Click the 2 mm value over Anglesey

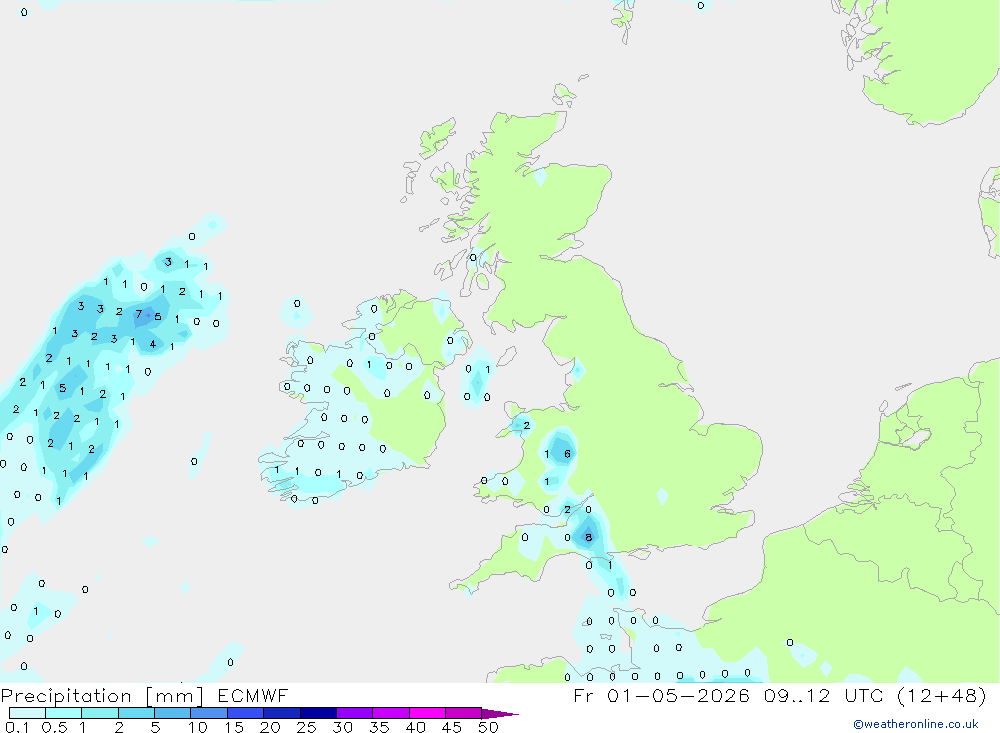pos(526,426)
